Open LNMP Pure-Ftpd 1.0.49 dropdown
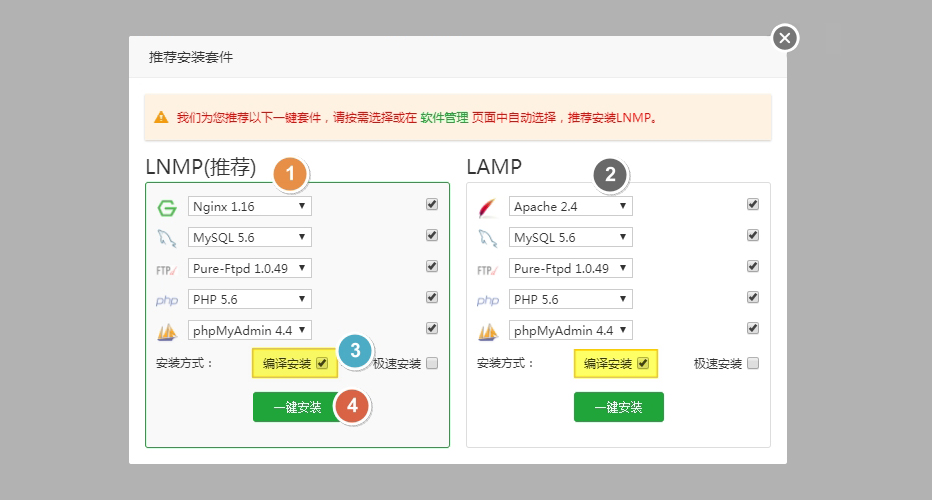 click(x=250, y=268)
